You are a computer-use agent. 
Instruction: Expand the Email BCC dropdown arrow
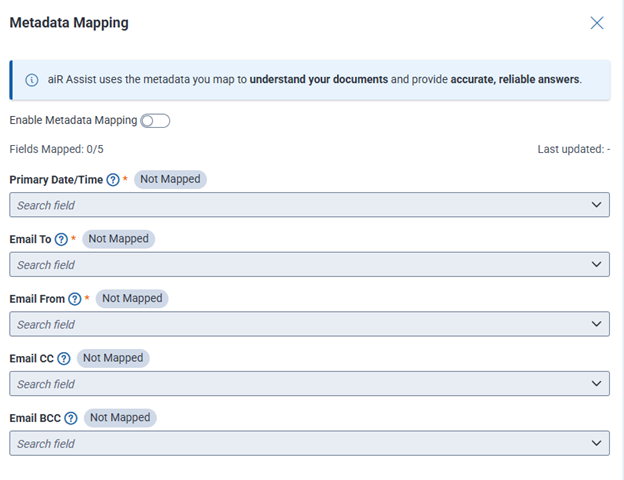596,443
